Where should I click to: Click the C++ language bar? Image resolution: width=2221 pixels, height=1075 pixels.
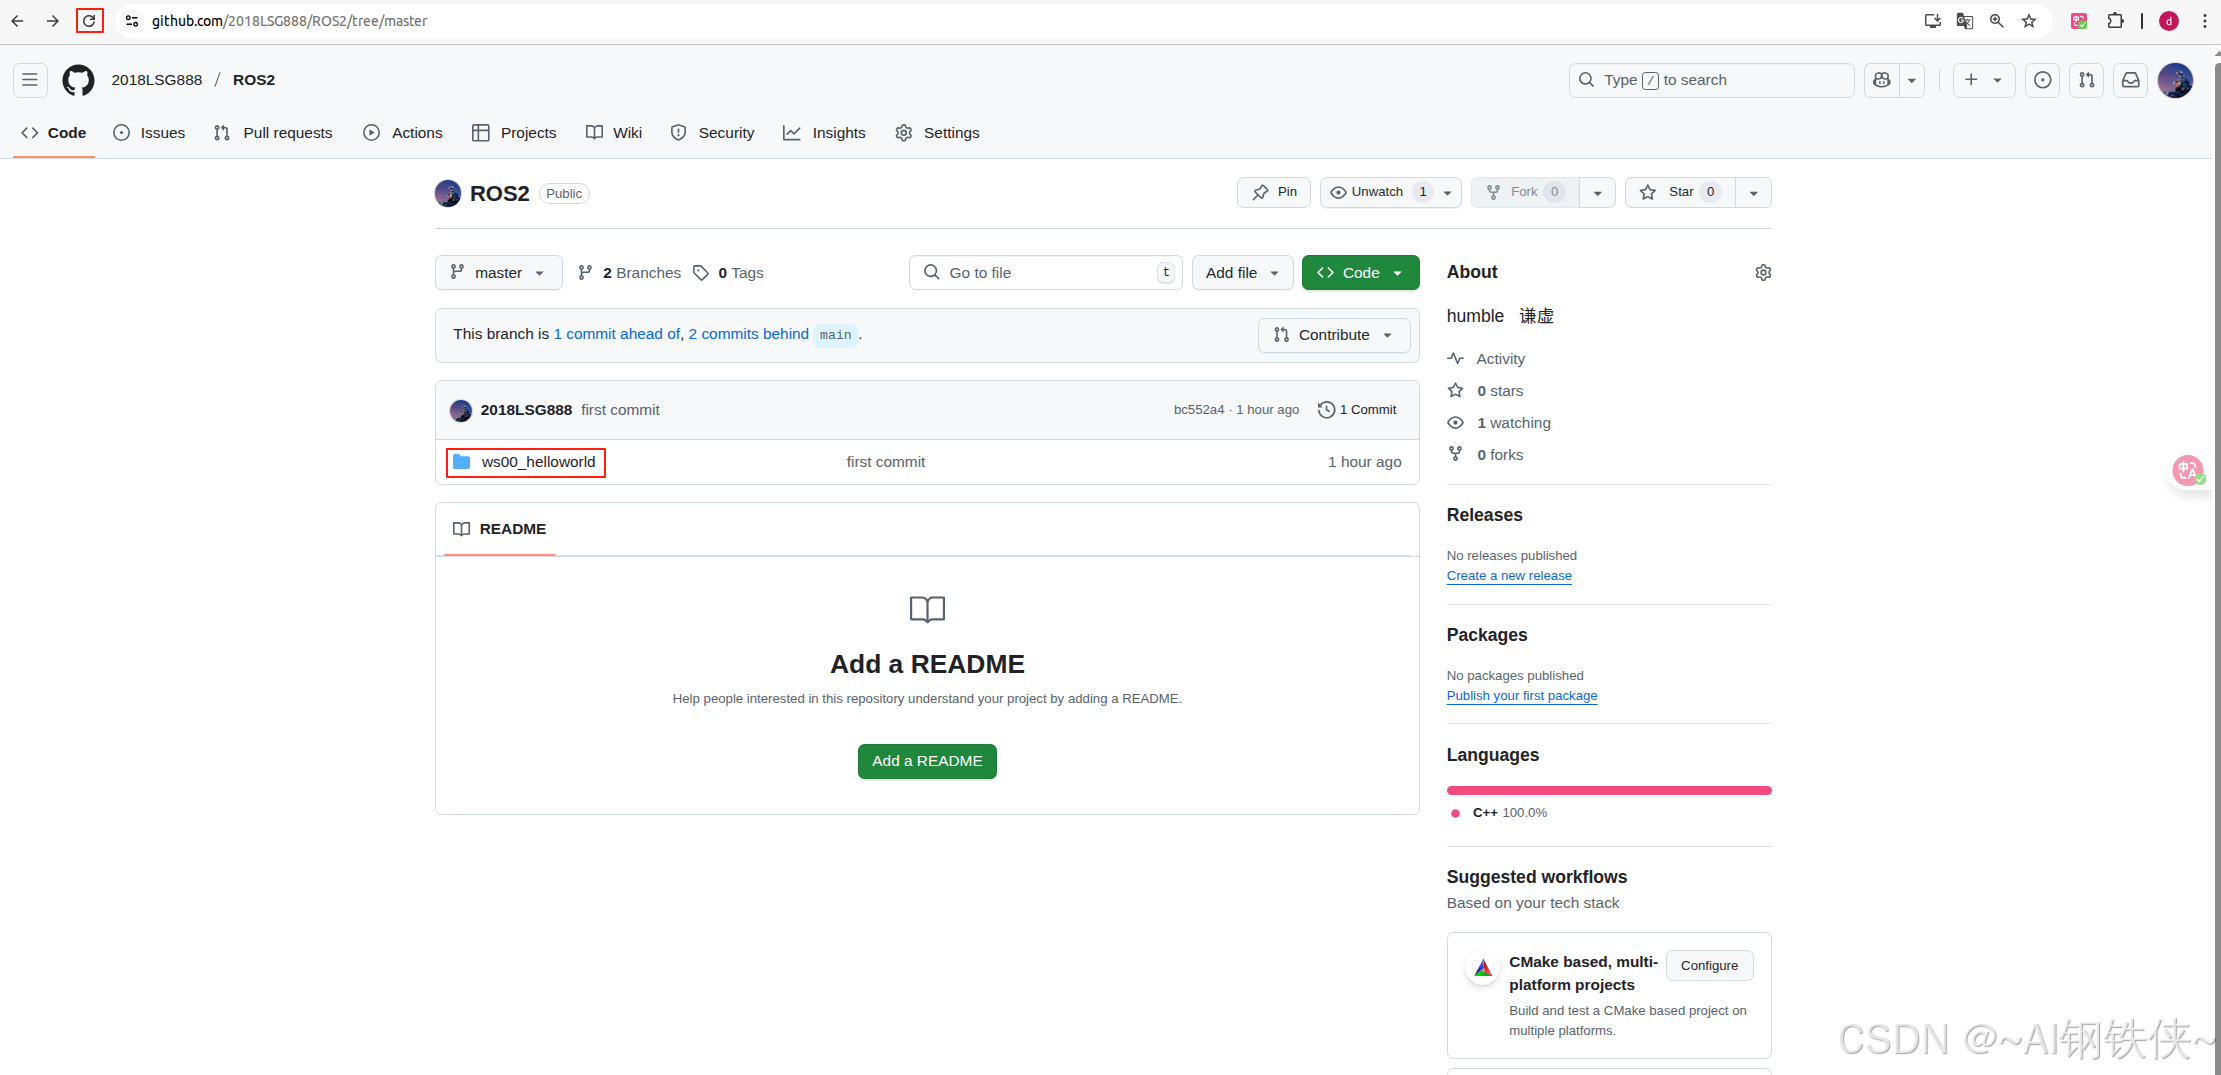pyautogui.click(x=1609, y=790)
